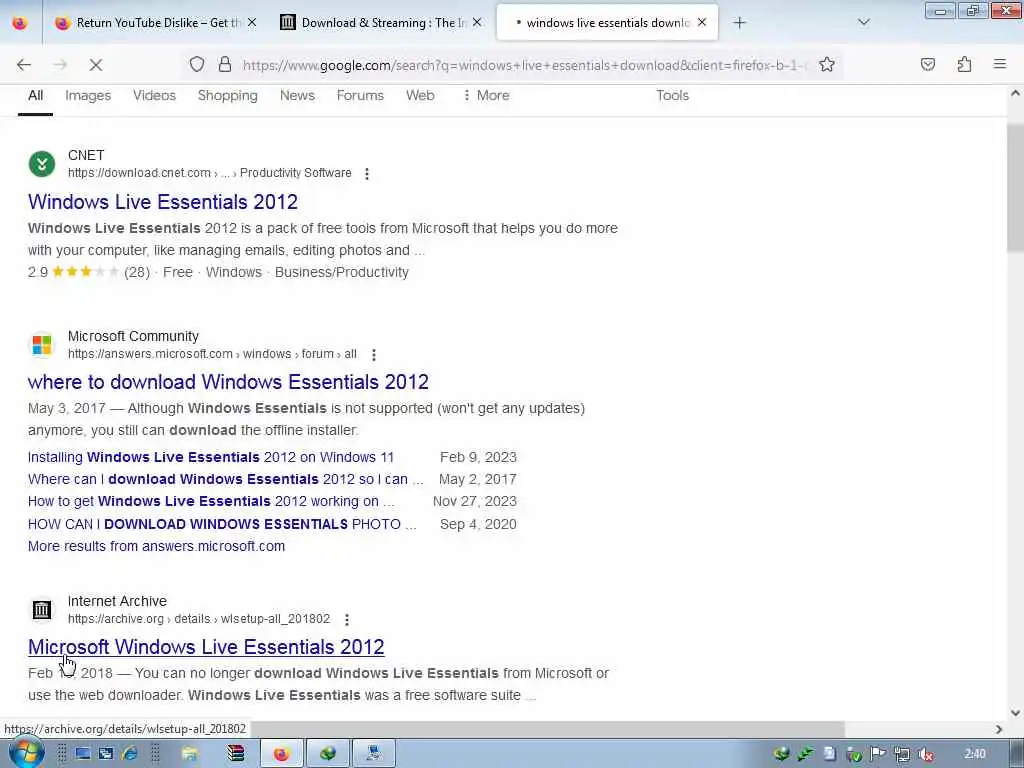The height and width of the screenshot is (768, 1024).
Task: Open More results from answers.microsoft.com
Action: pos(156,546)
